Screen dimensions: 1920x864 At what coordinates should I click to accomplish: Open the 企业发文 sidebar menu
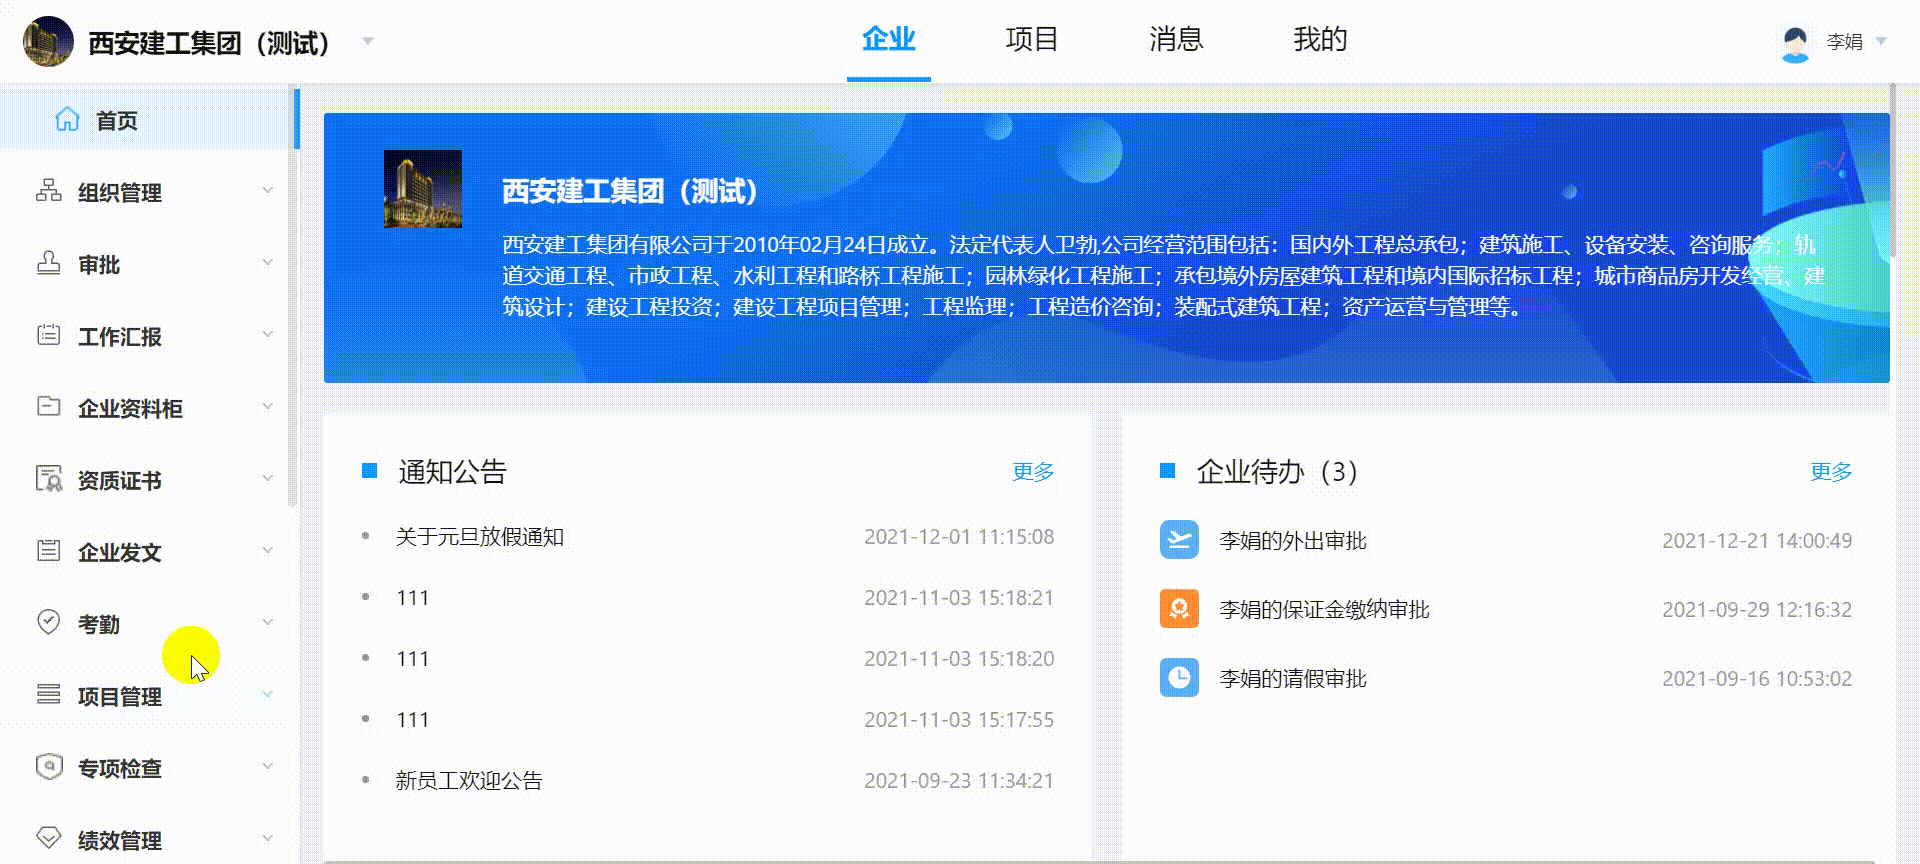(x=146, y=552)
